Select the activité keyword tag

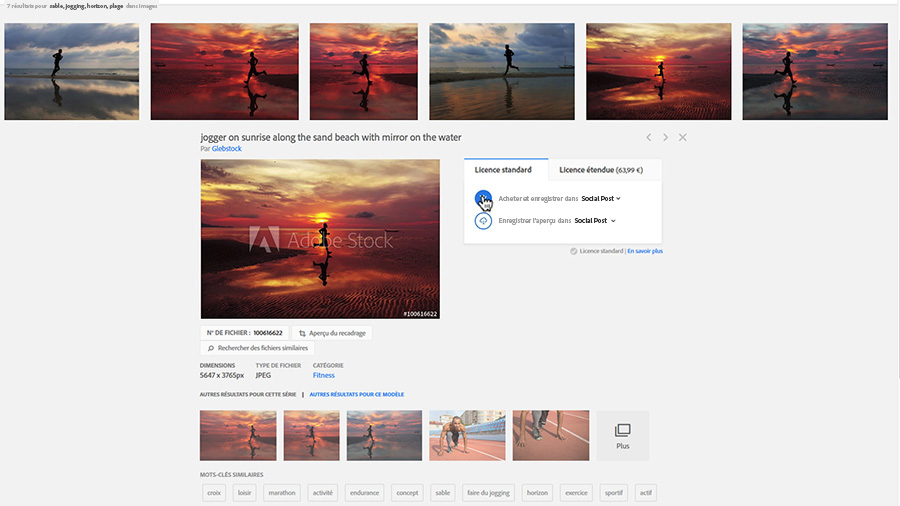(323, 493)
